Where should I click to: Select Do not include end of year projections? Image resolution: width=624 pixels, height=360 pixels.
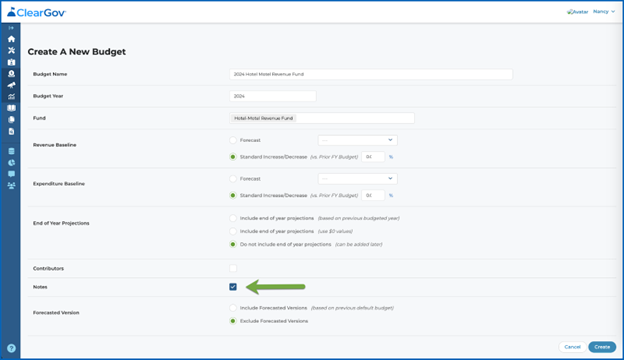point(233,244)
